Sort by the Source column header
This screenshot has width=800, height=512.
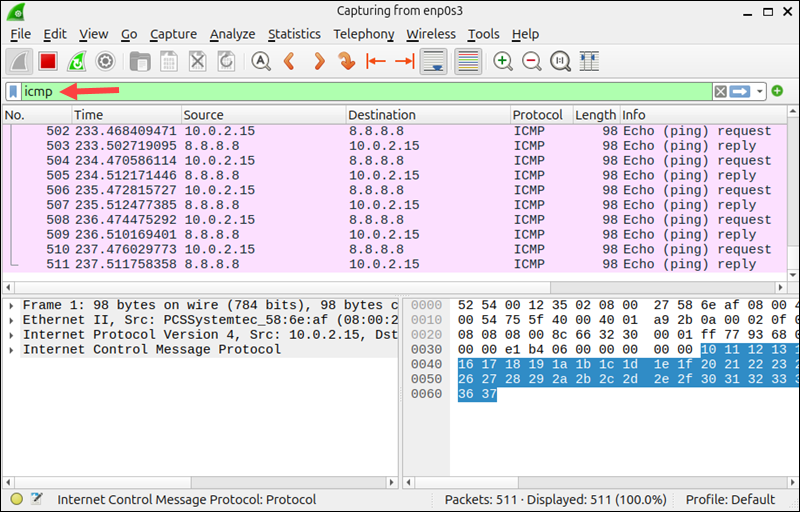[264, 115]
